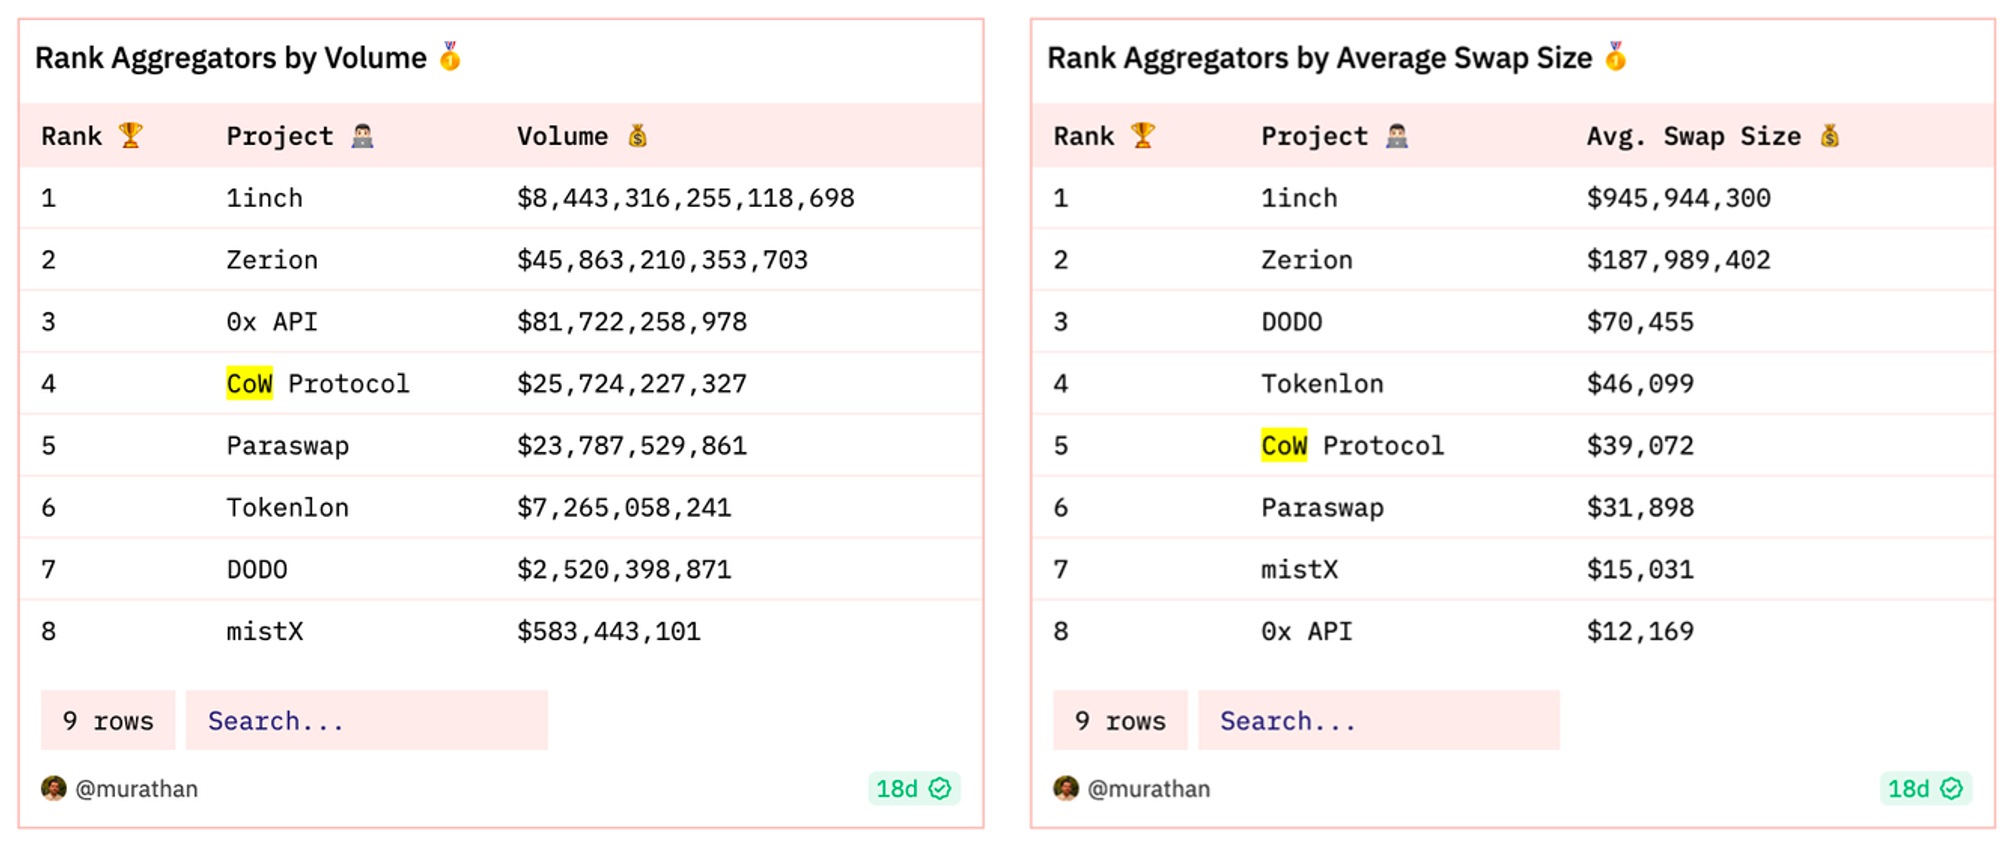Focus the Search field in Volume table
The width and height of the screenshot is (2000, 846).
click(x=366, y=720)
